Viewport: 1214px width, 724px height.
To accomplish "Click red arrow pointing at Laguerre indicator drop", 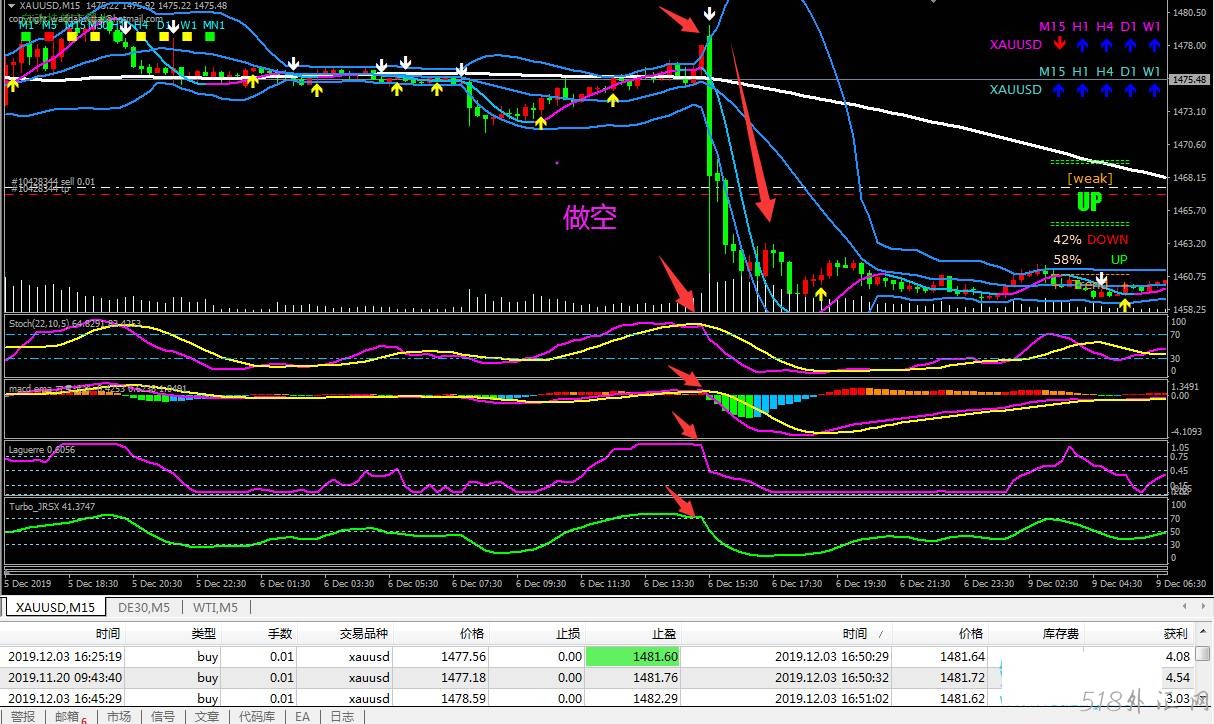I will [x=685, y=427].
